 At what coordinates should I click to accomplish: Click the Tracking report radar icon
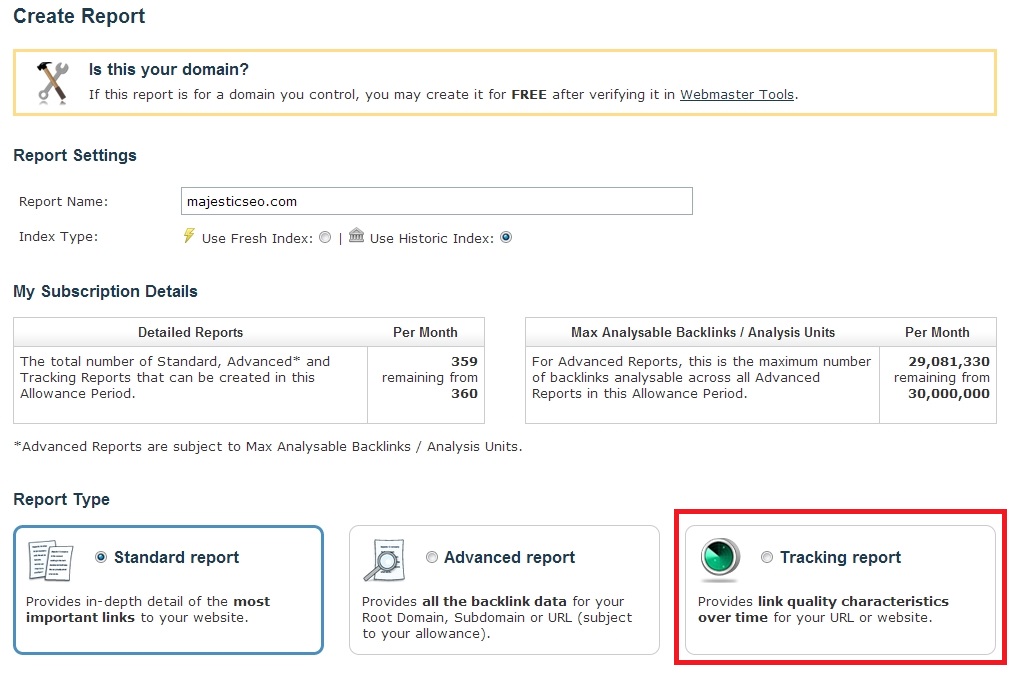pos(720,558)
